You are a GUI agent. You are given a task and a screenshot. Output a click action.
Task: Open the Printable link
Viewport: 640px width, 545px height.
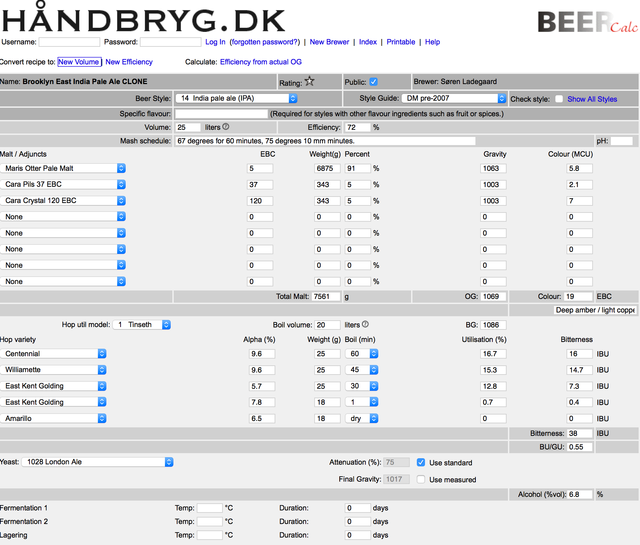401,42
